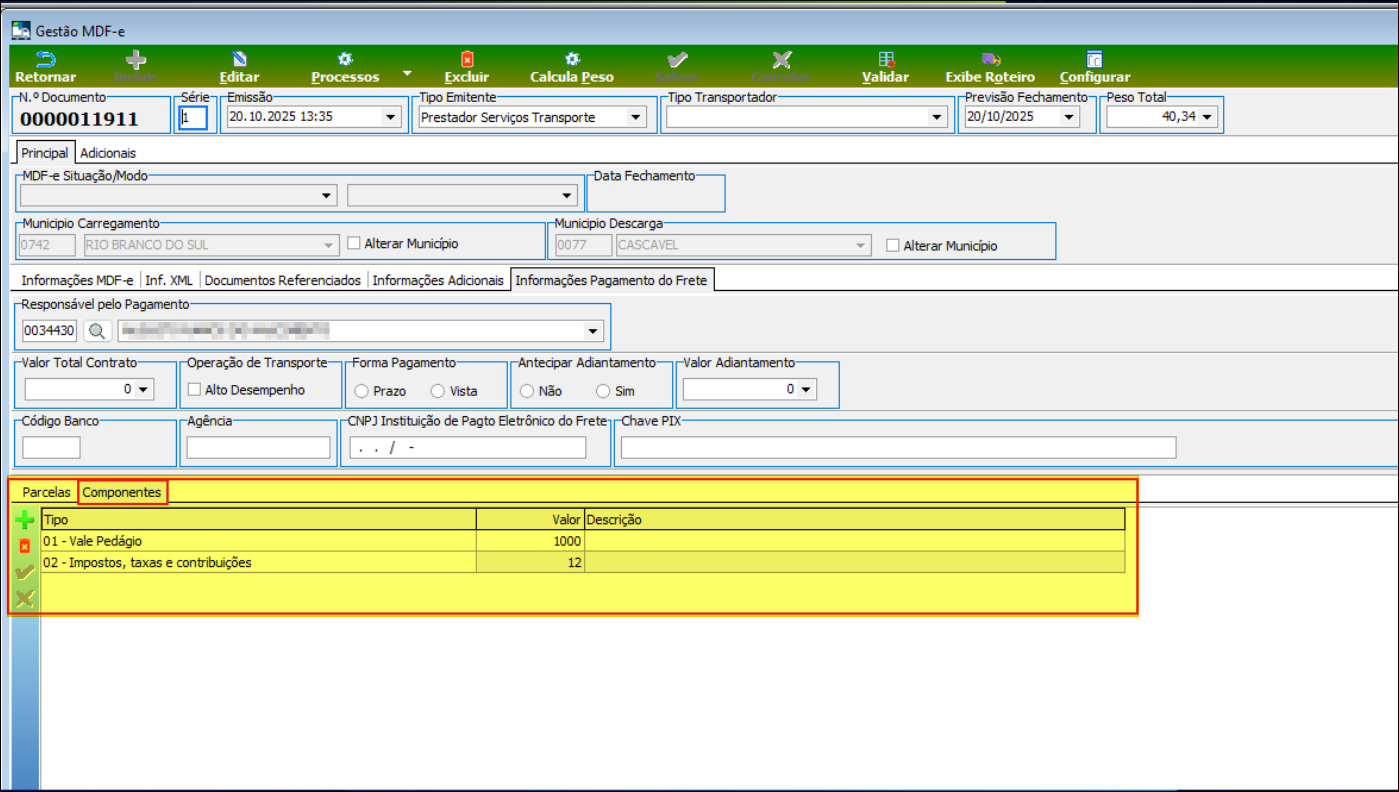Screen dimensions: 1399x792
Task: Click the Retornar toolbar icon
Action: [x=45, y=60]
